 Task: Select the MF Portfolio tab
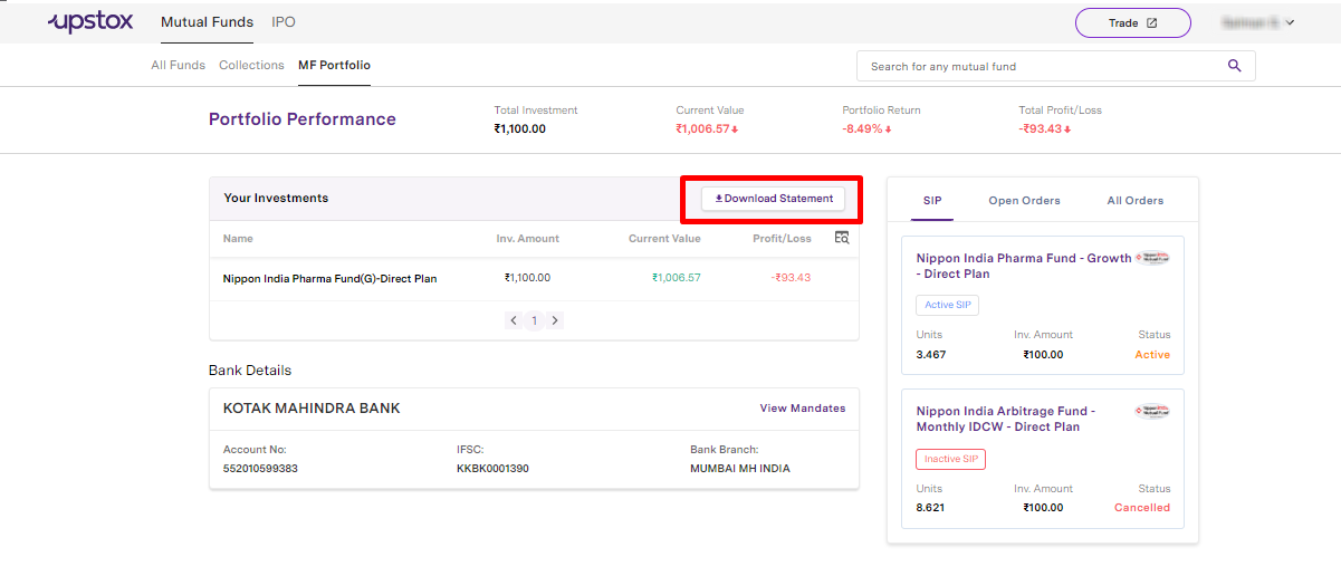click(334, 65)
